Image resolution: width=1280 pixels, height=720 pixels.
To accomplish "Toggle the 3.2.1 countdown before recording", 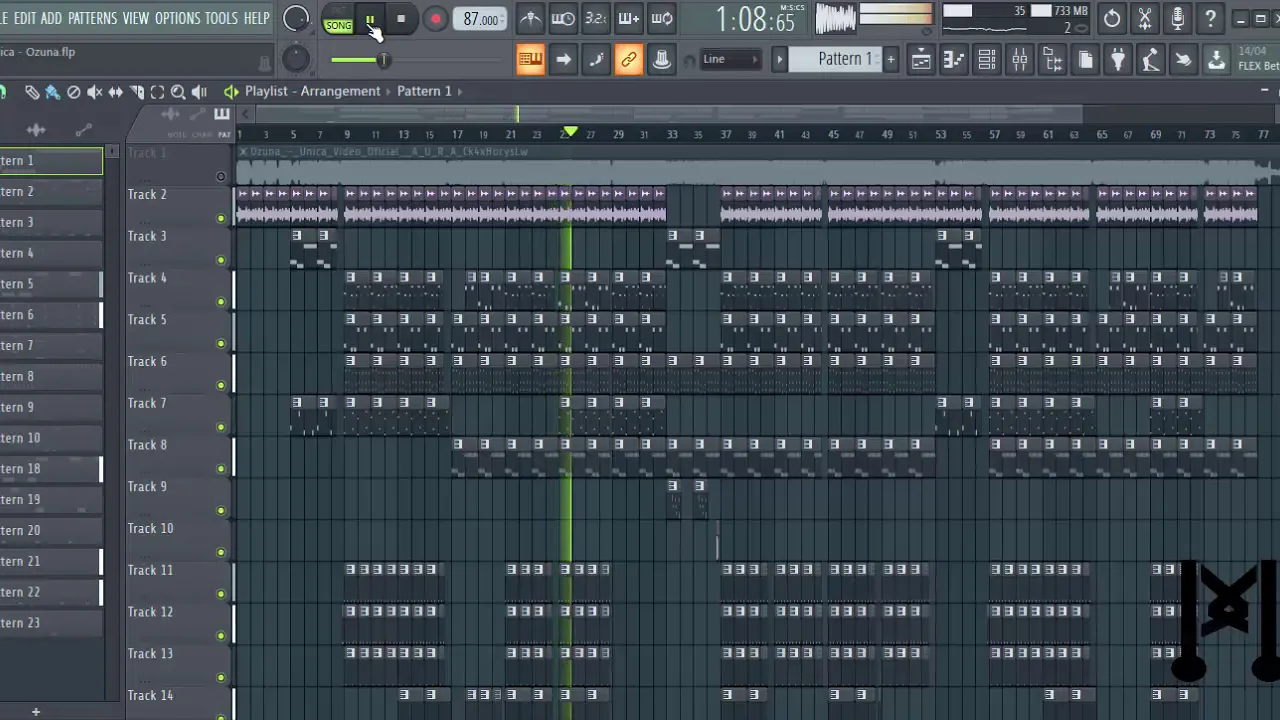I will point(596,18).
